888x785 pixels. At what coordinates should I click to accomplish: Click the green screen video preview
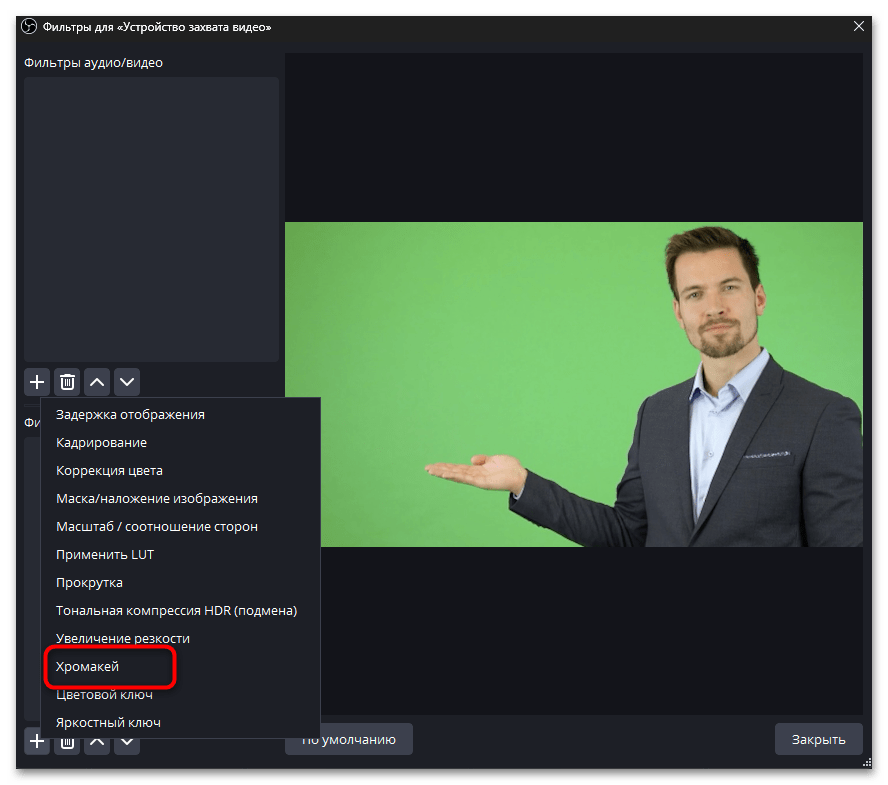pyautogui.click(x=573, y=384)
